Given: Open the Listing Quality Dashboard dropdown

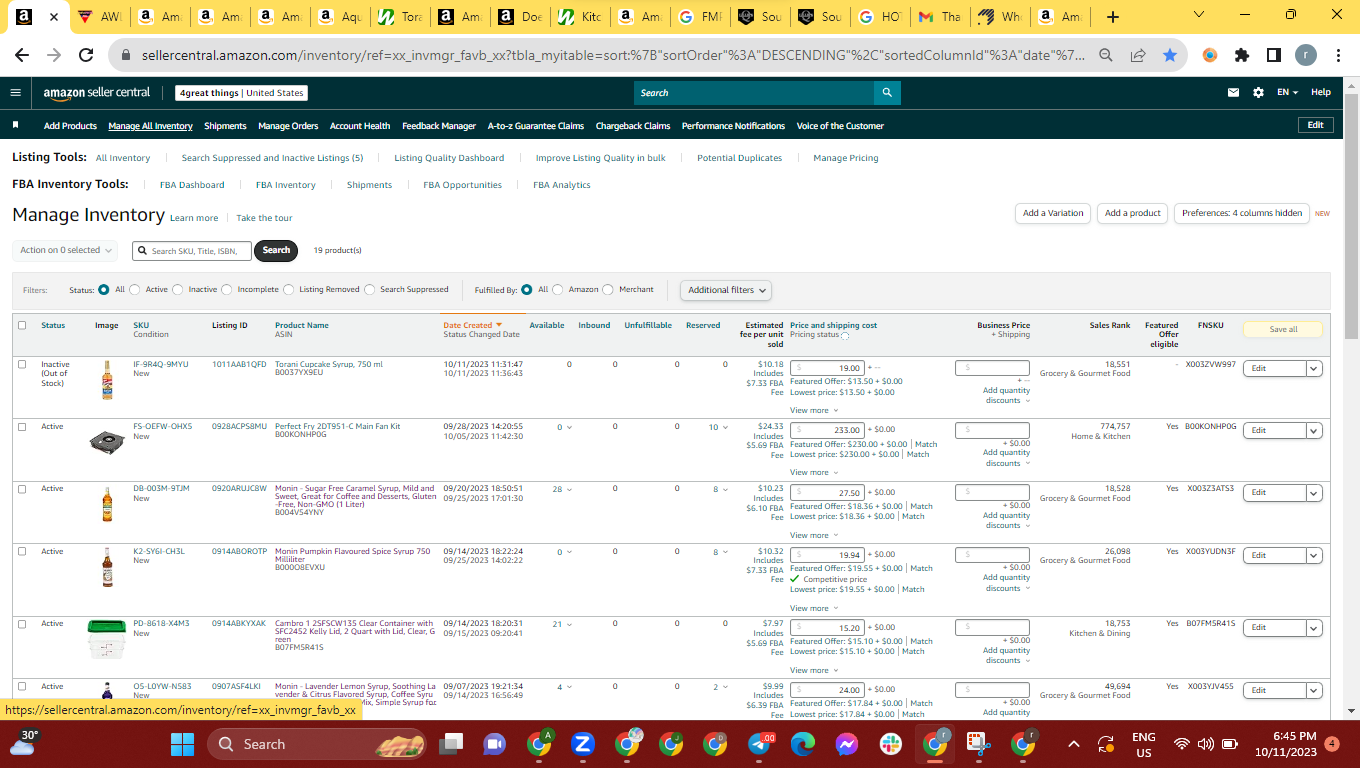Looking at the screenshot, I should (x=449, y=158).
